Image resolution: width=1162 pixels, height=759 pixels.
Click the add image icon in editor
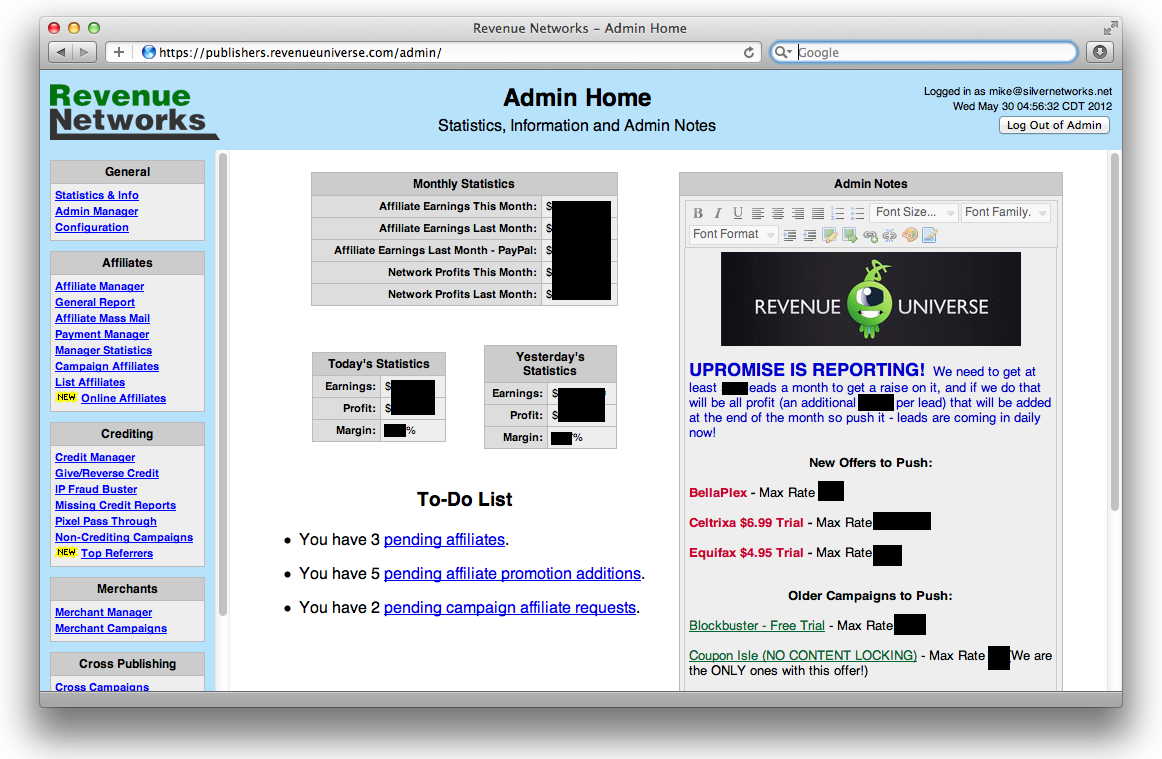click(830, 235)
